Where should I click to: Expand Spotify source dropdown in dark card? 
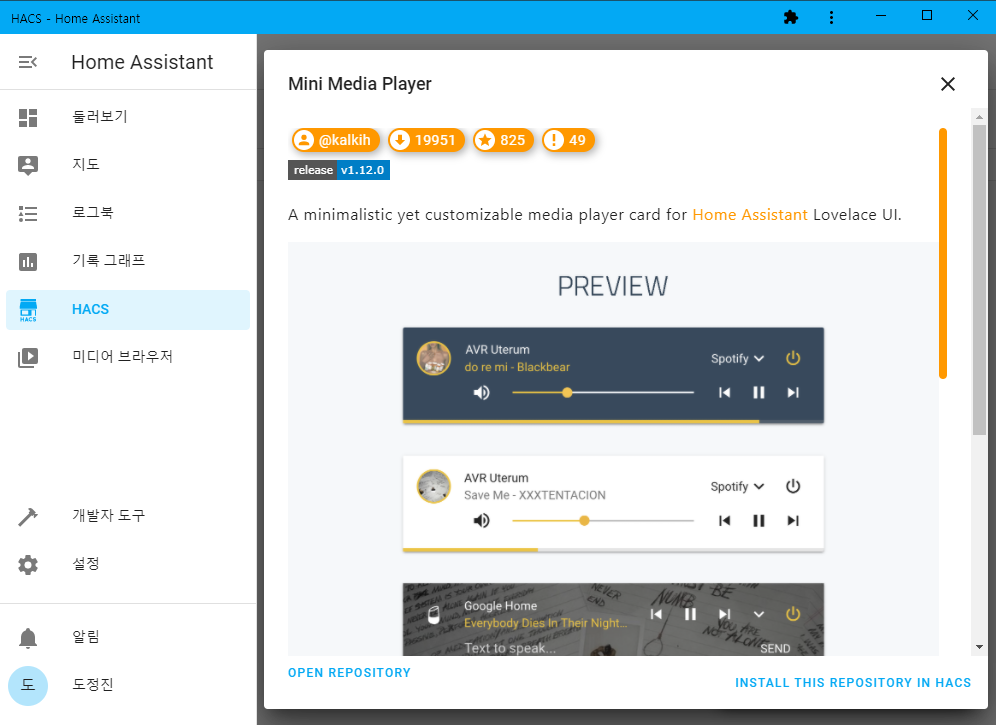click(737, 358)
